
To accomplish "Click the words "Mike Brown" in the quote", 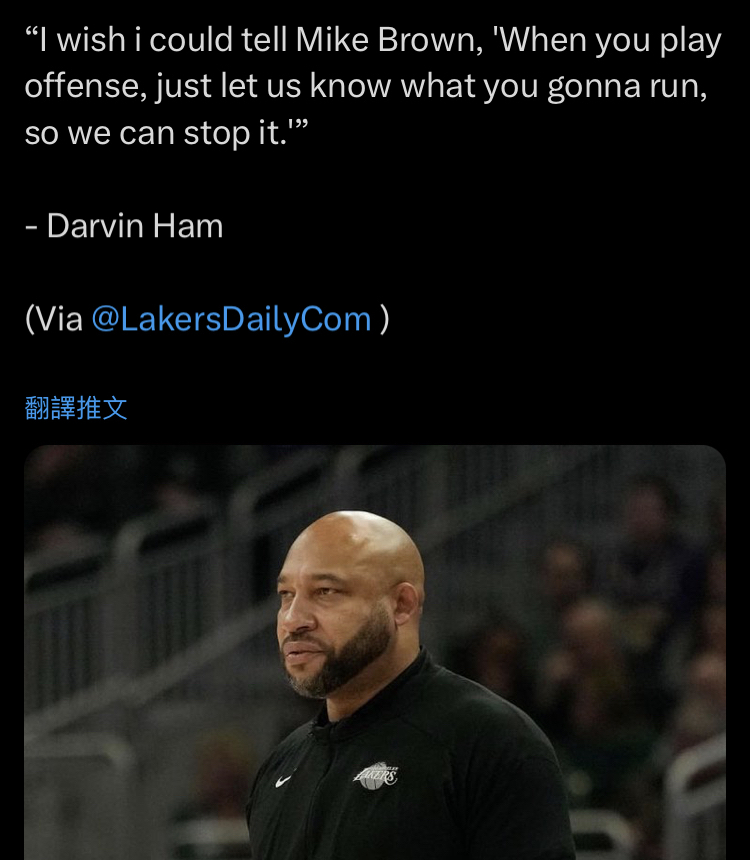I will [x=389, y=40].
